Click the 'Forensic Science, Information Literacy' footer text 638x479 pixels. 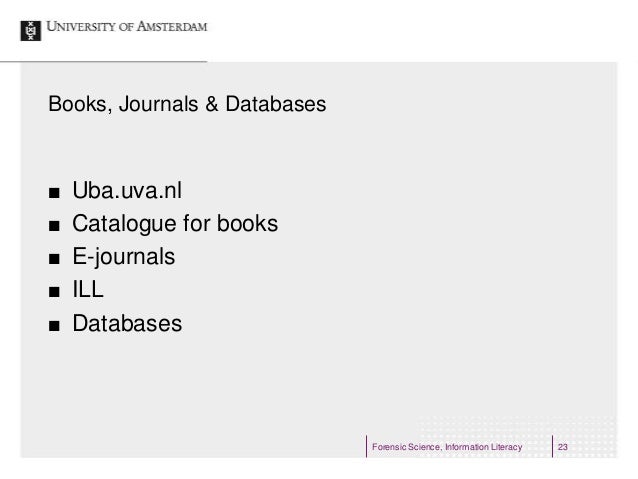(446, 446)
